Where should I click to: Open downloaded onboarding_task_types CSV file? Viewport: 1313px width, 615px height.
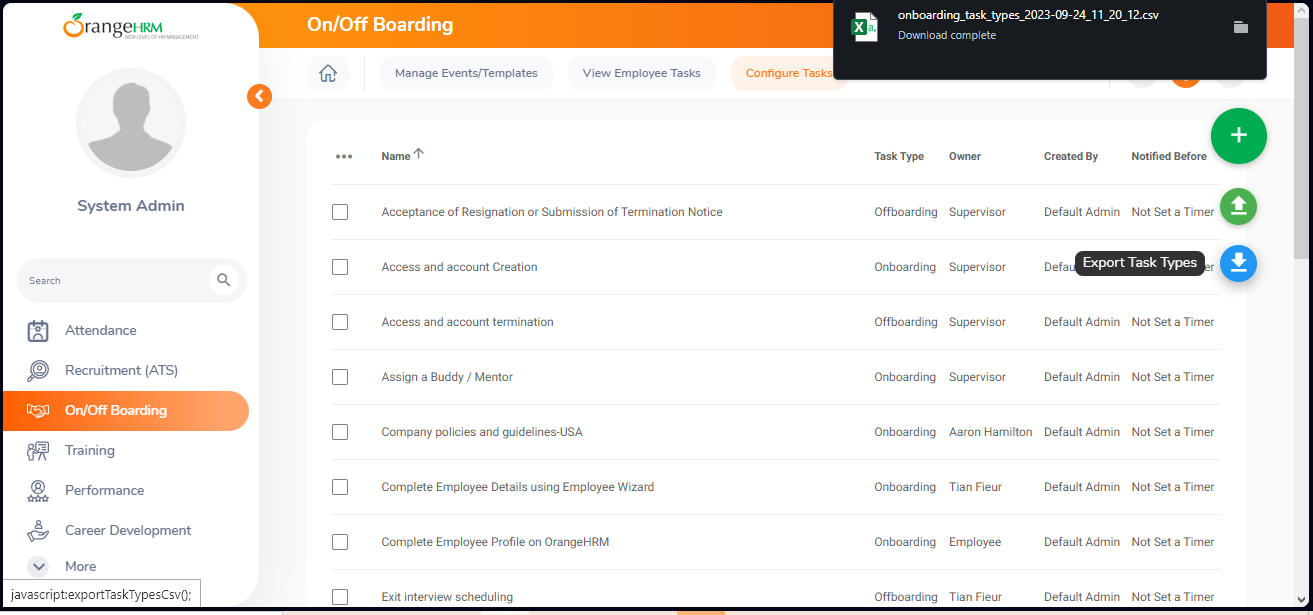1028,15
